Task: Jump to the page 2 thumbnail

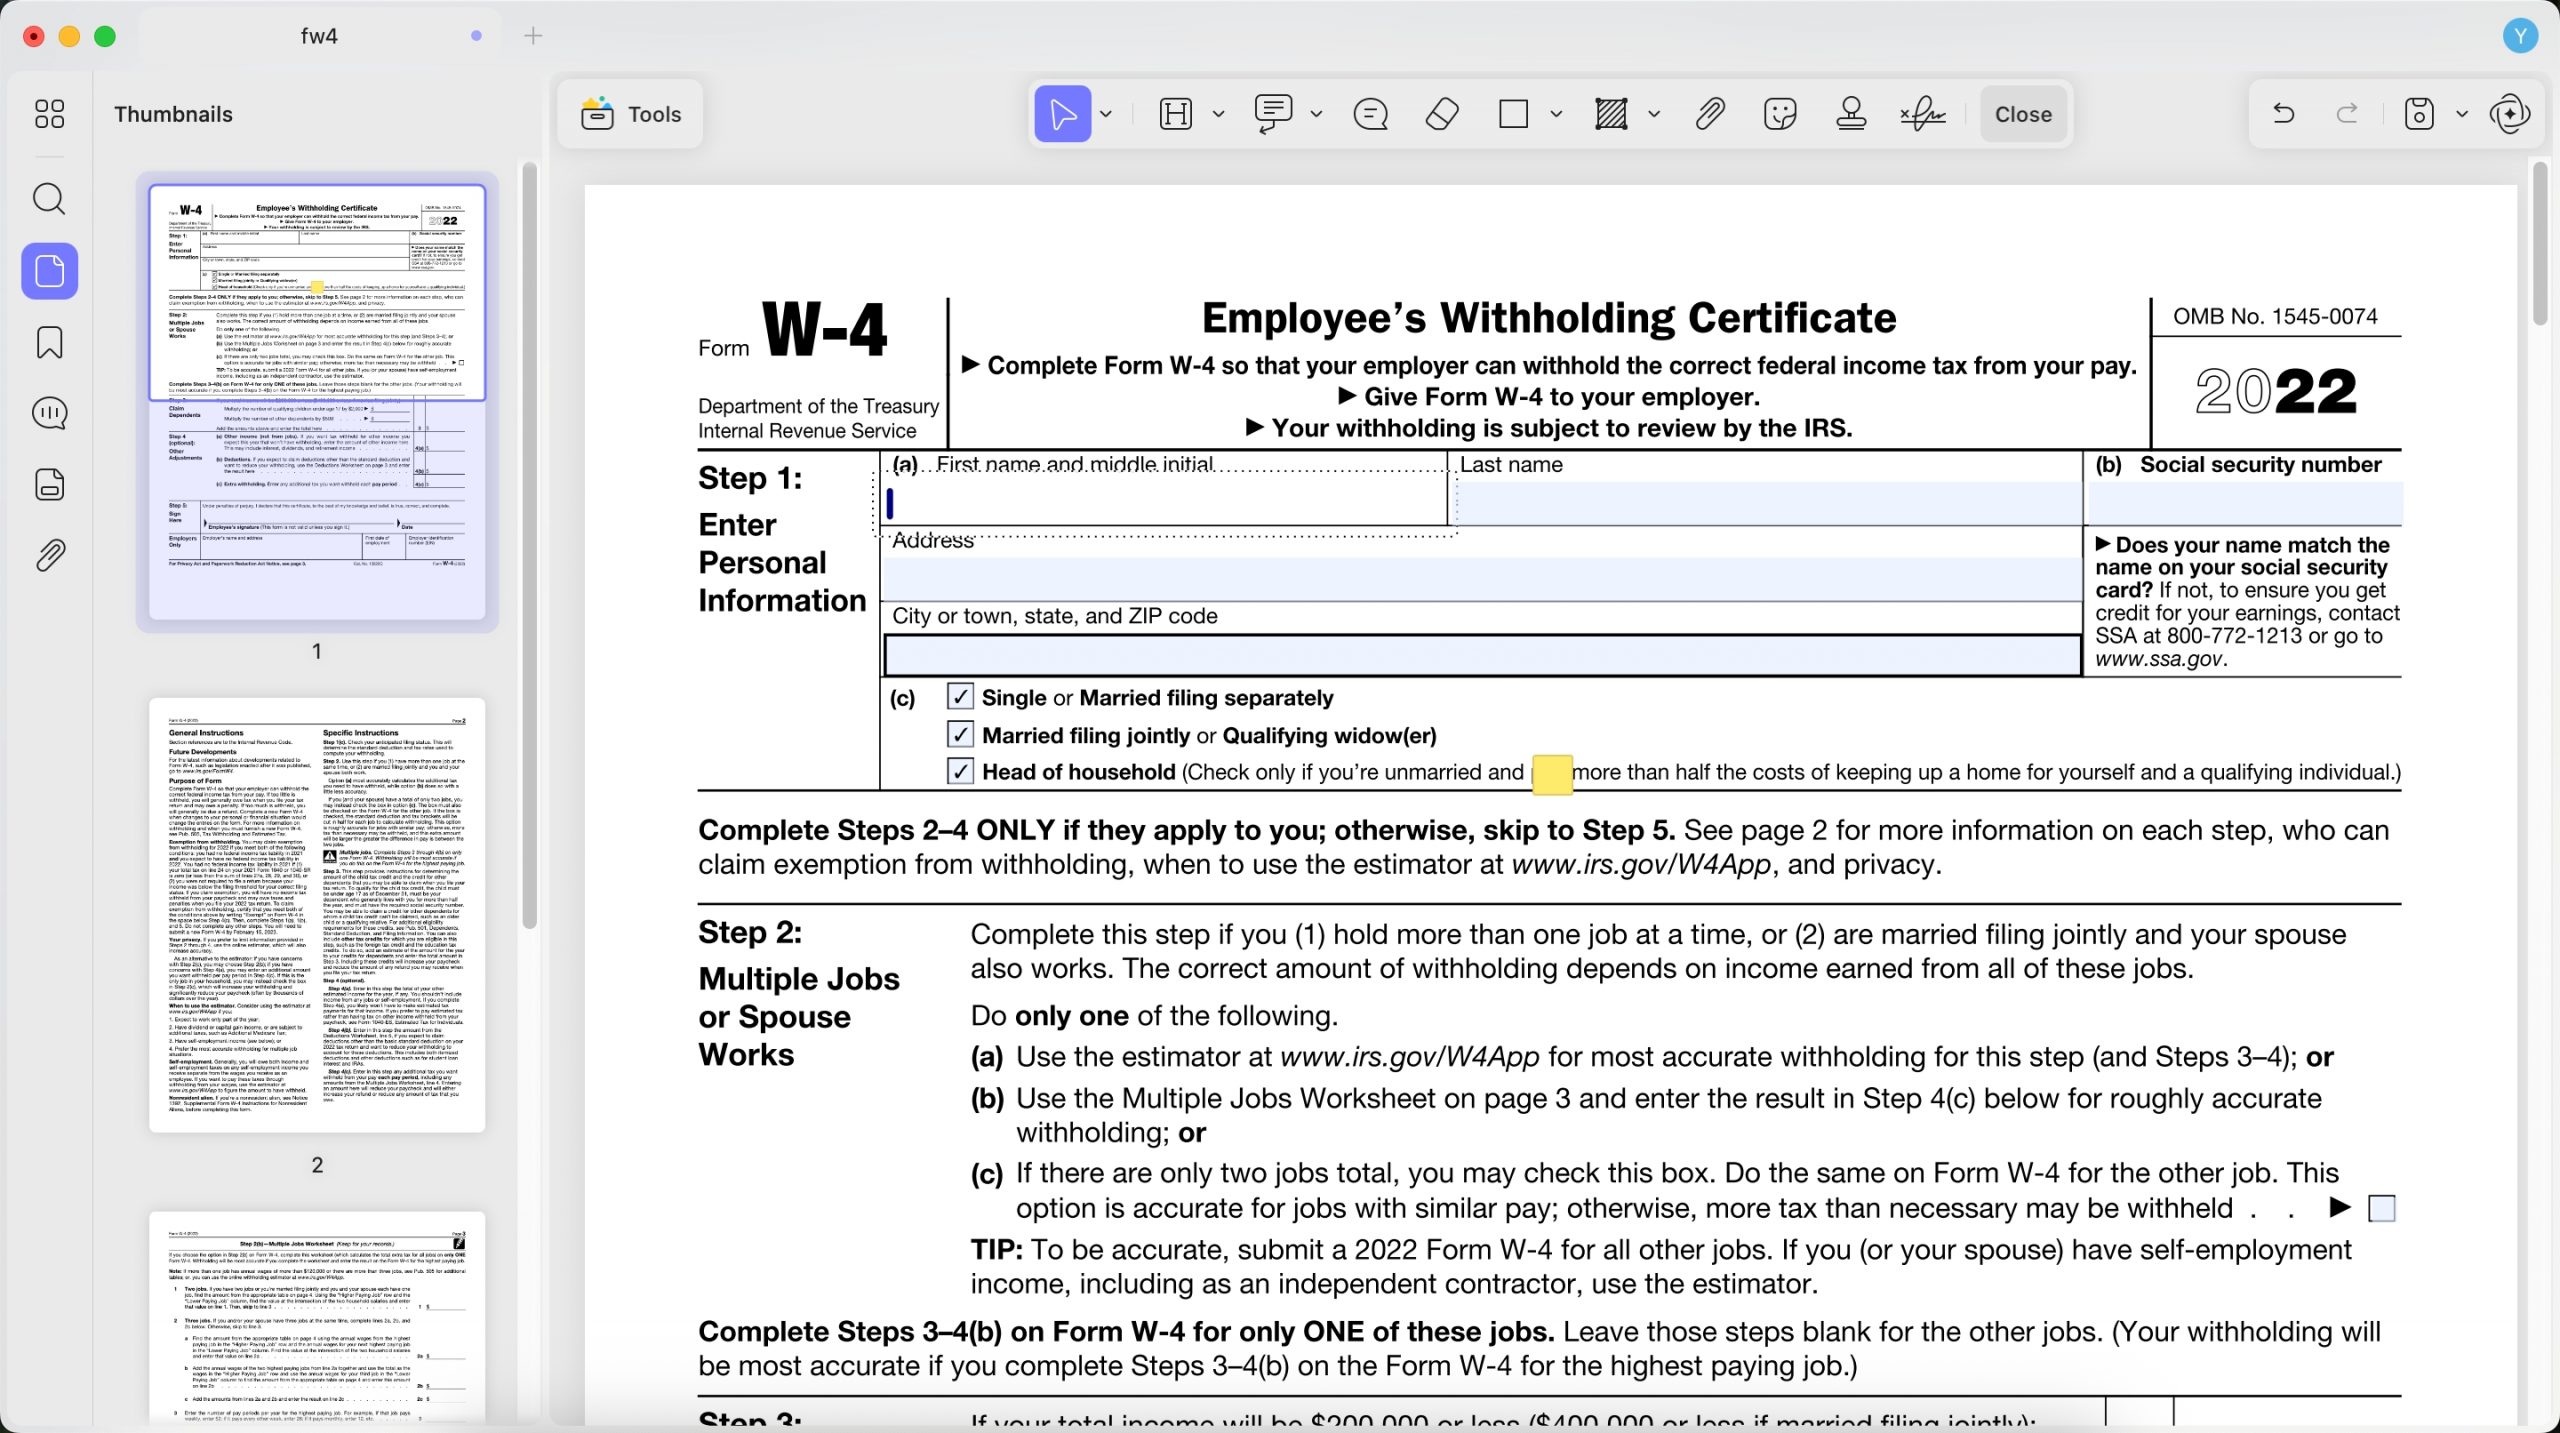Action: (317, 915)
